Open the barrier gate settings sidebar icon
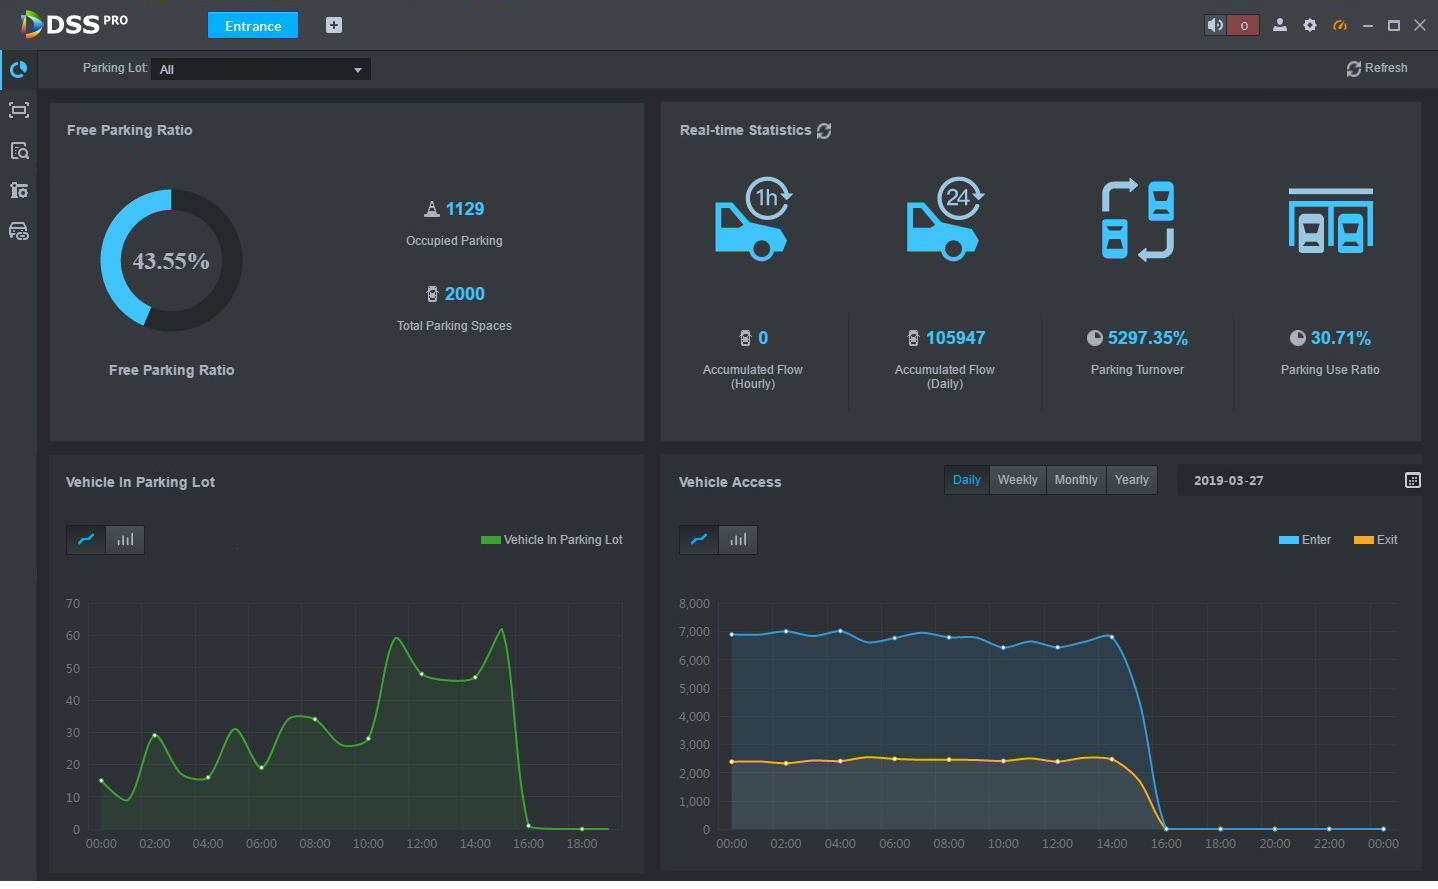The width and height of the screenshot is (1438, 889). click(19, 190)
